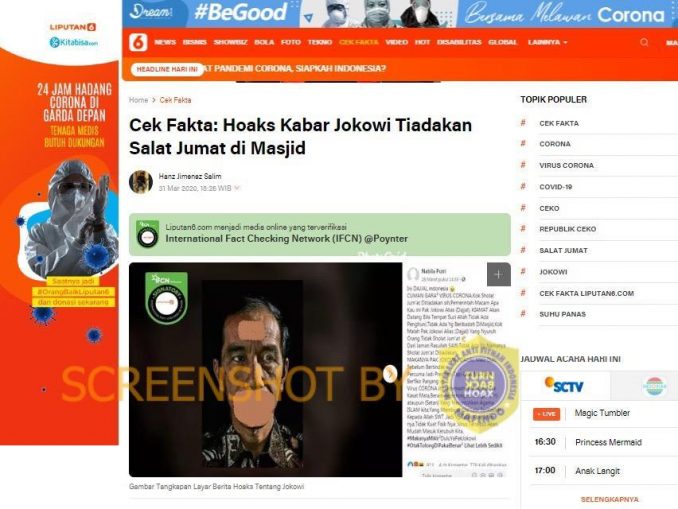
Task: Go to the Tekno menu item
Action: pyautogui.click(x=320, y=42)
